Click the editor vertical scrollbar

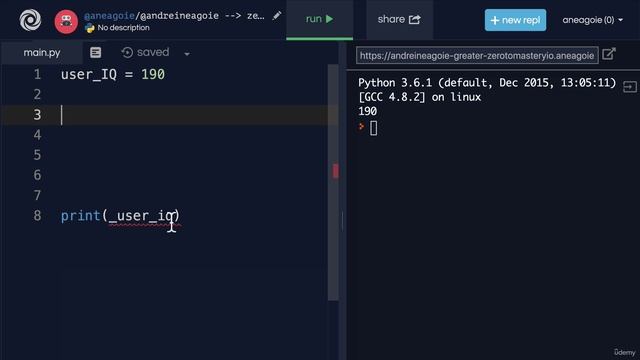(x=333, y=182)
